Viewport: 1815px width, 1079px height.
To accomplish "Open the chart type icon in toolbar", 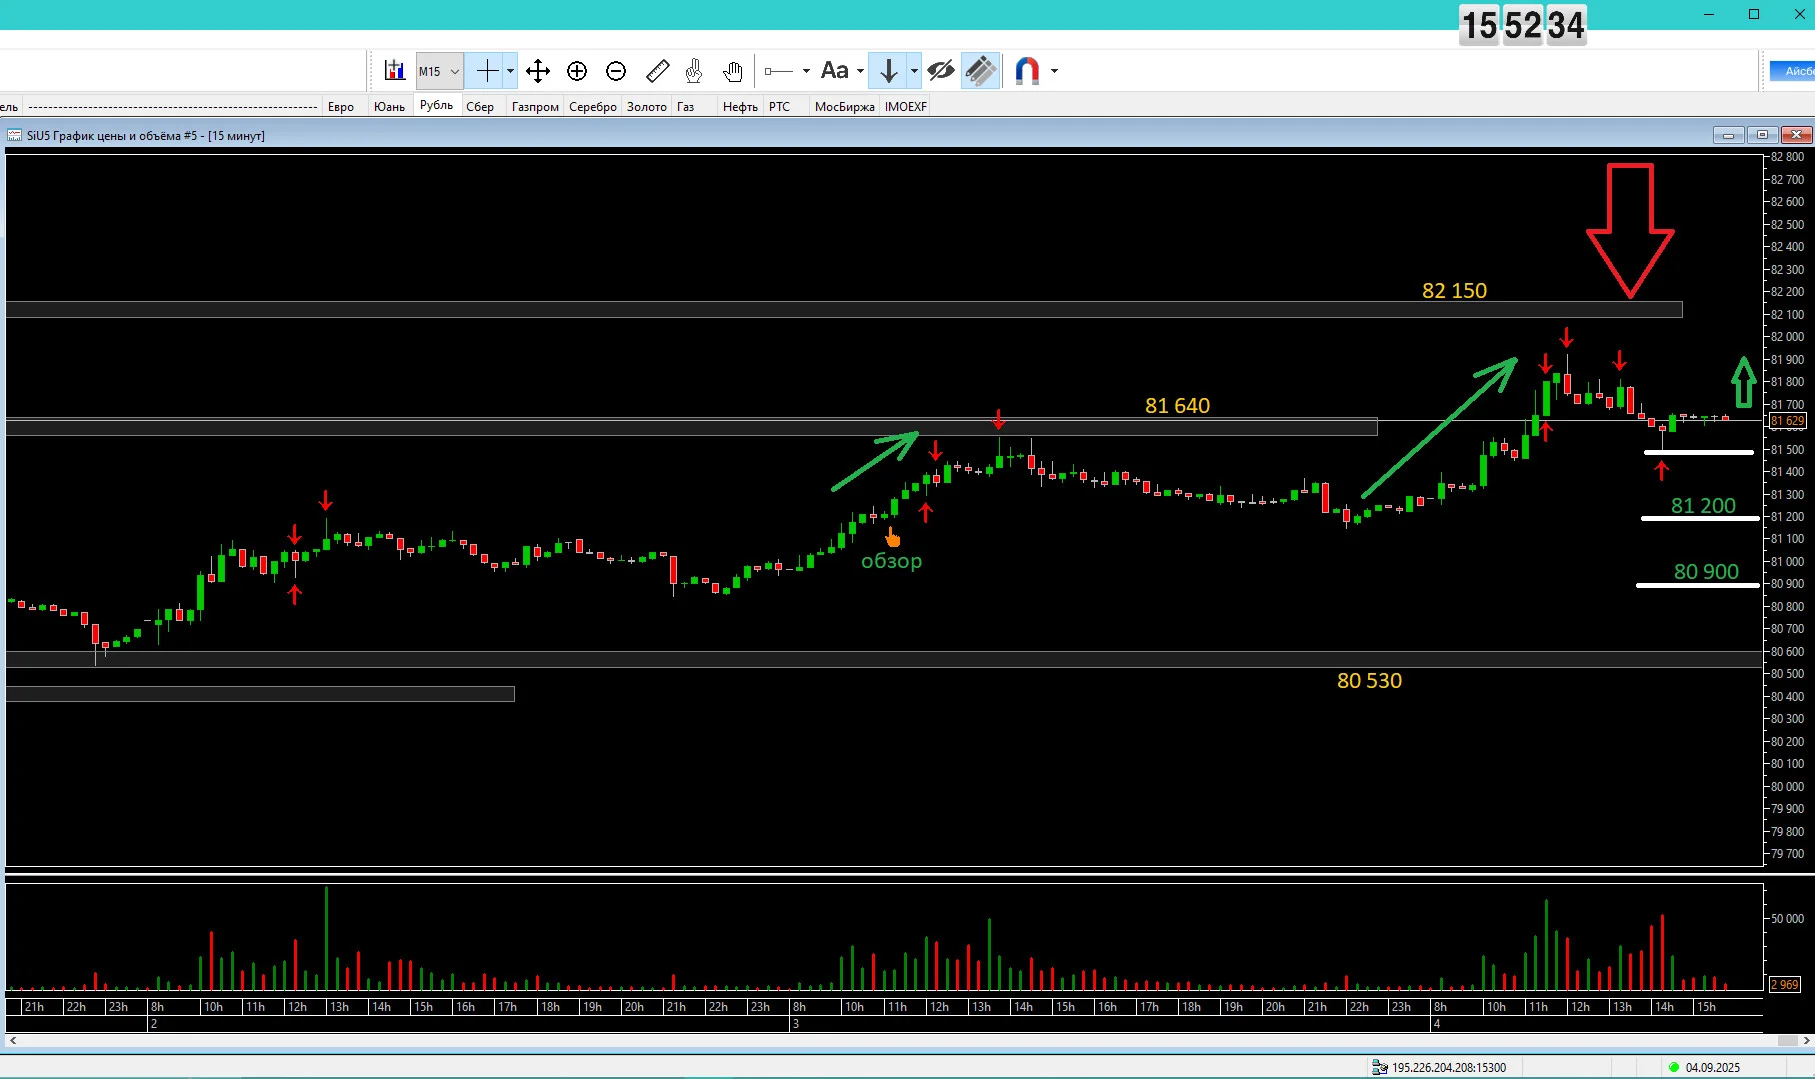I will 394,71.
